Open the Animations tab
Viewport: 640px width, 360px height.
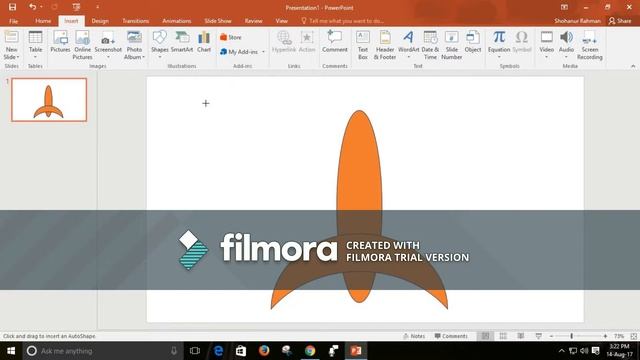(x=177, y=21)
